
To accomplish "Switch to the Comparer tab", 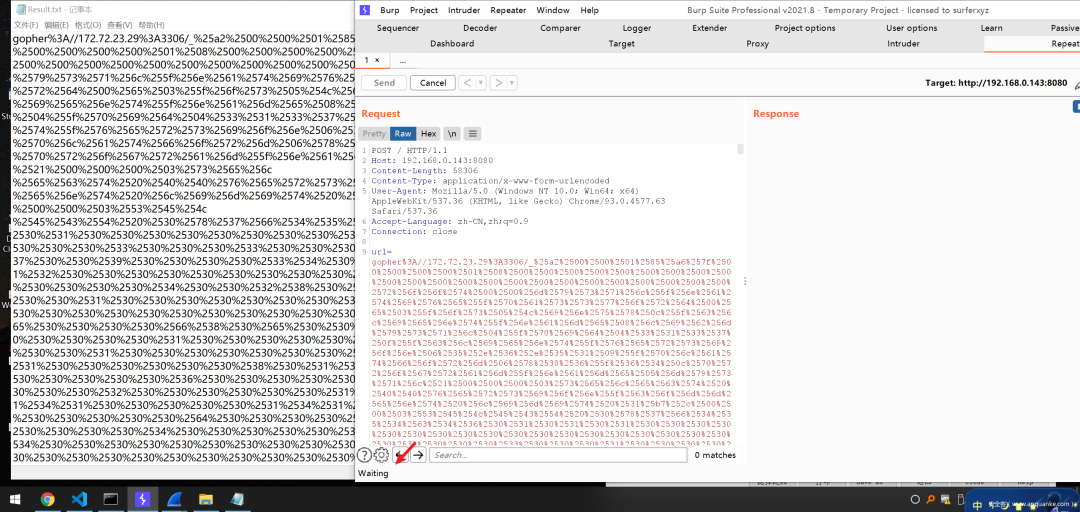I will tap(560, 28).
